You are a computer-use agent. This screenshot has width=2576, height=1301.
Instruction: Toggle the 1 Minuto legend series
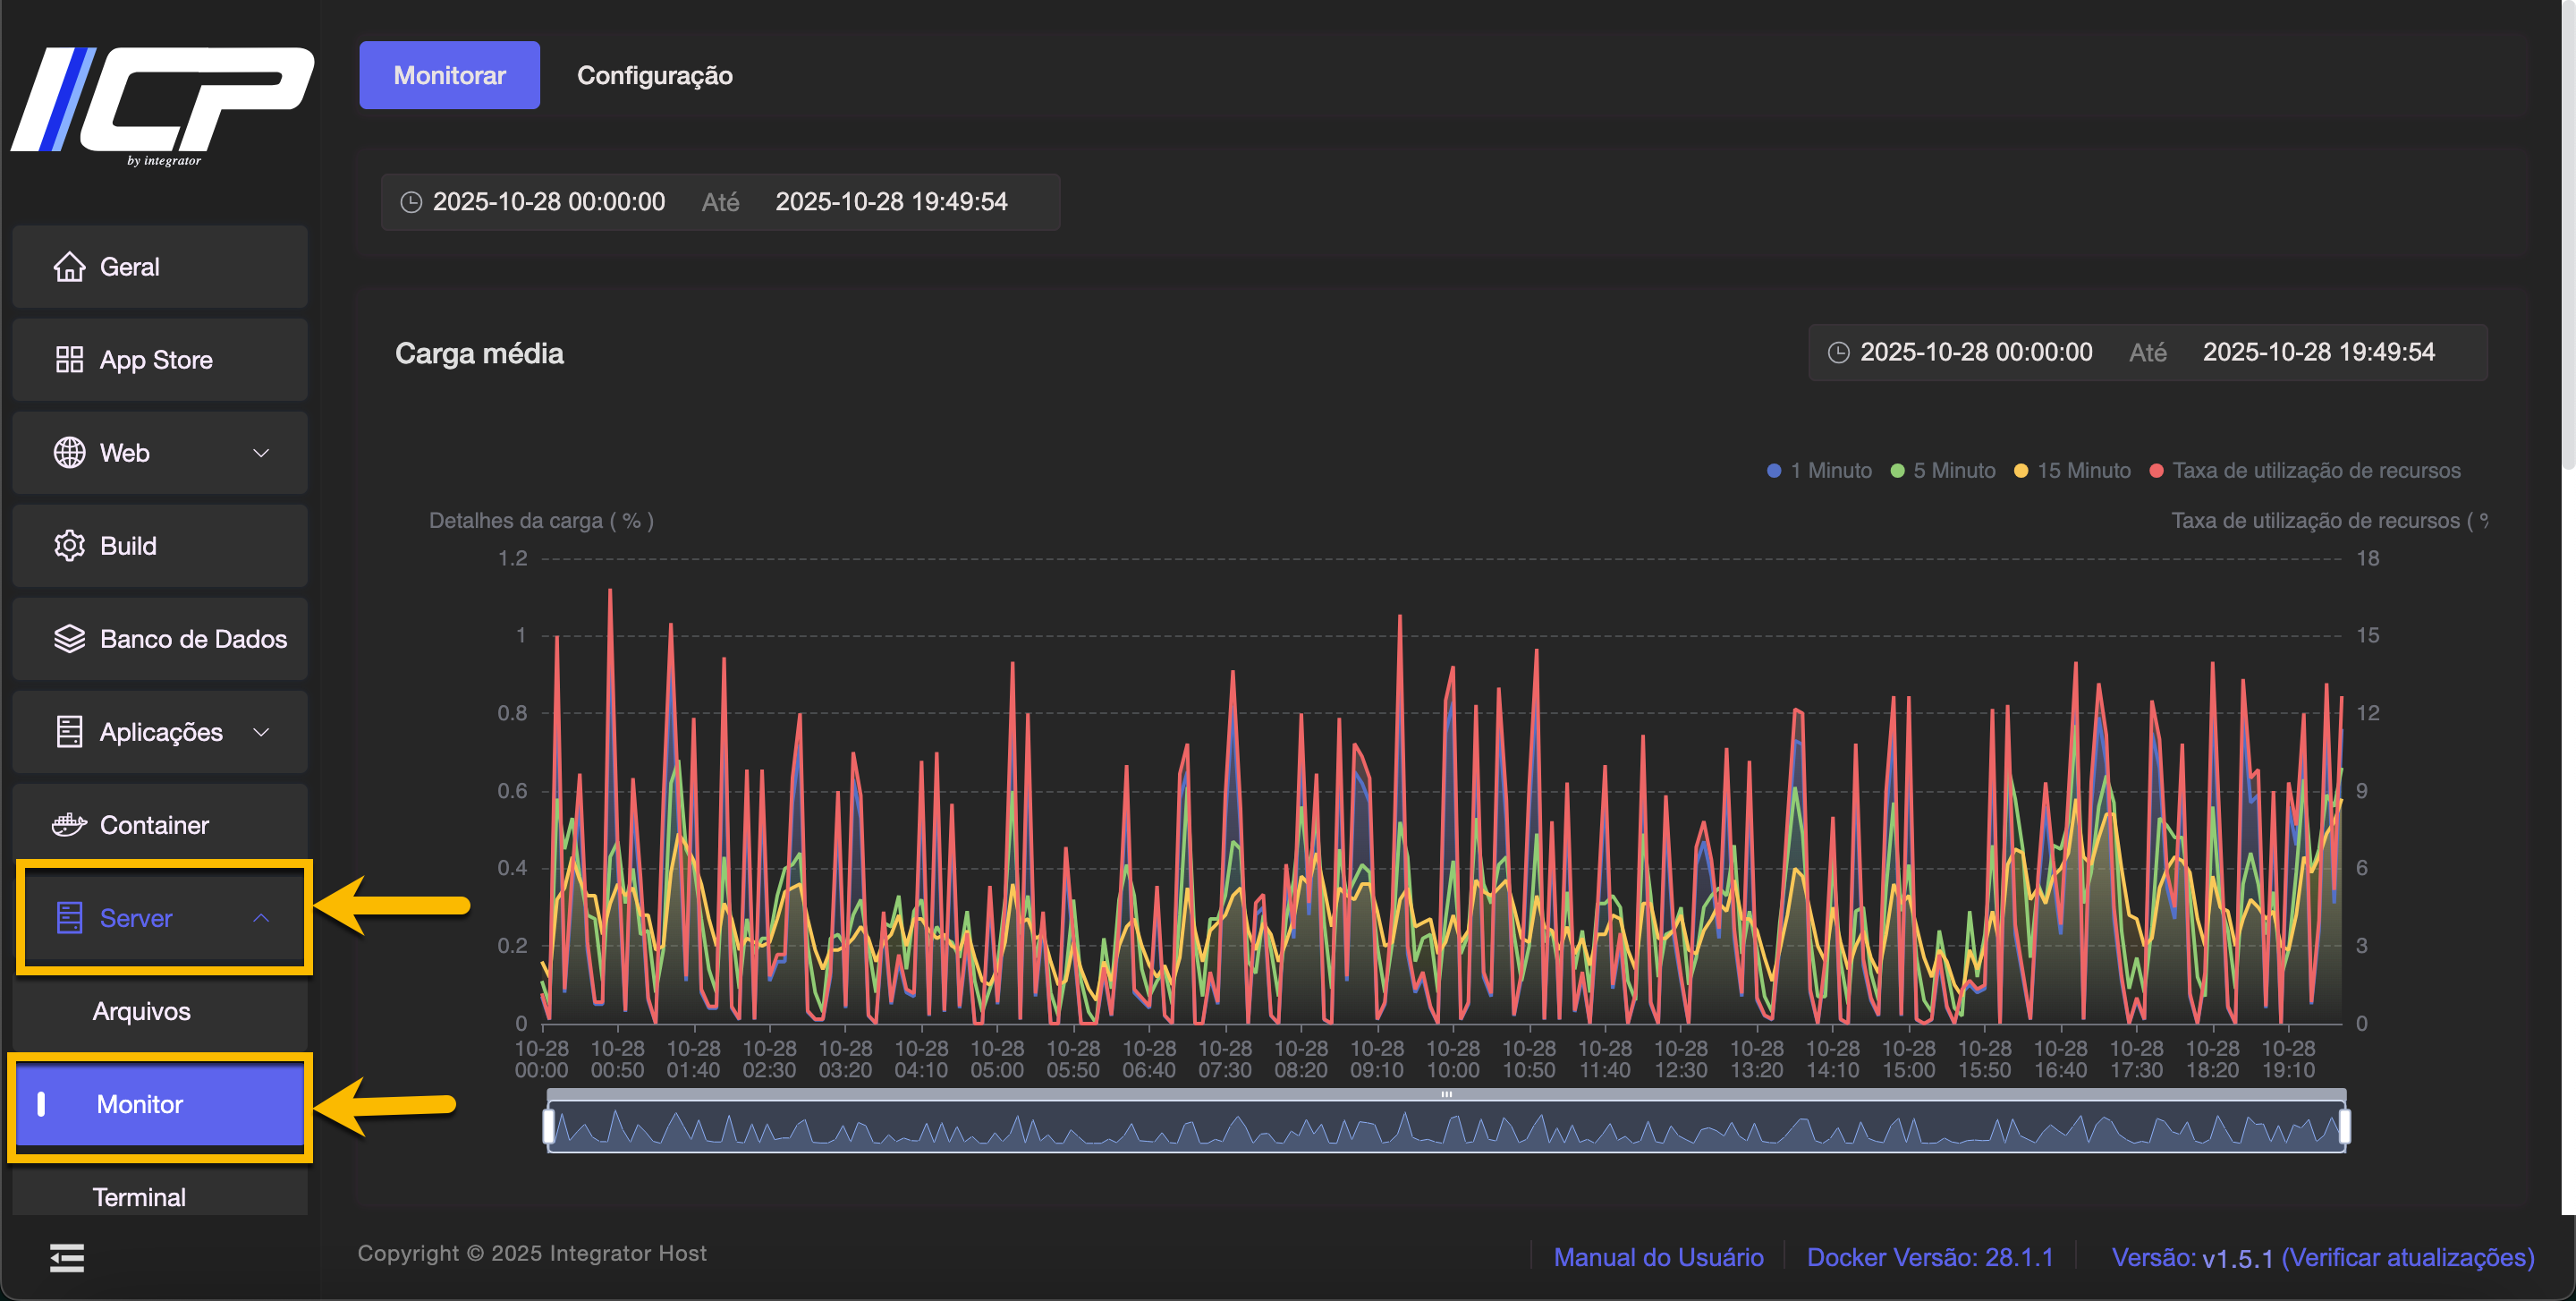(1820, 471)
